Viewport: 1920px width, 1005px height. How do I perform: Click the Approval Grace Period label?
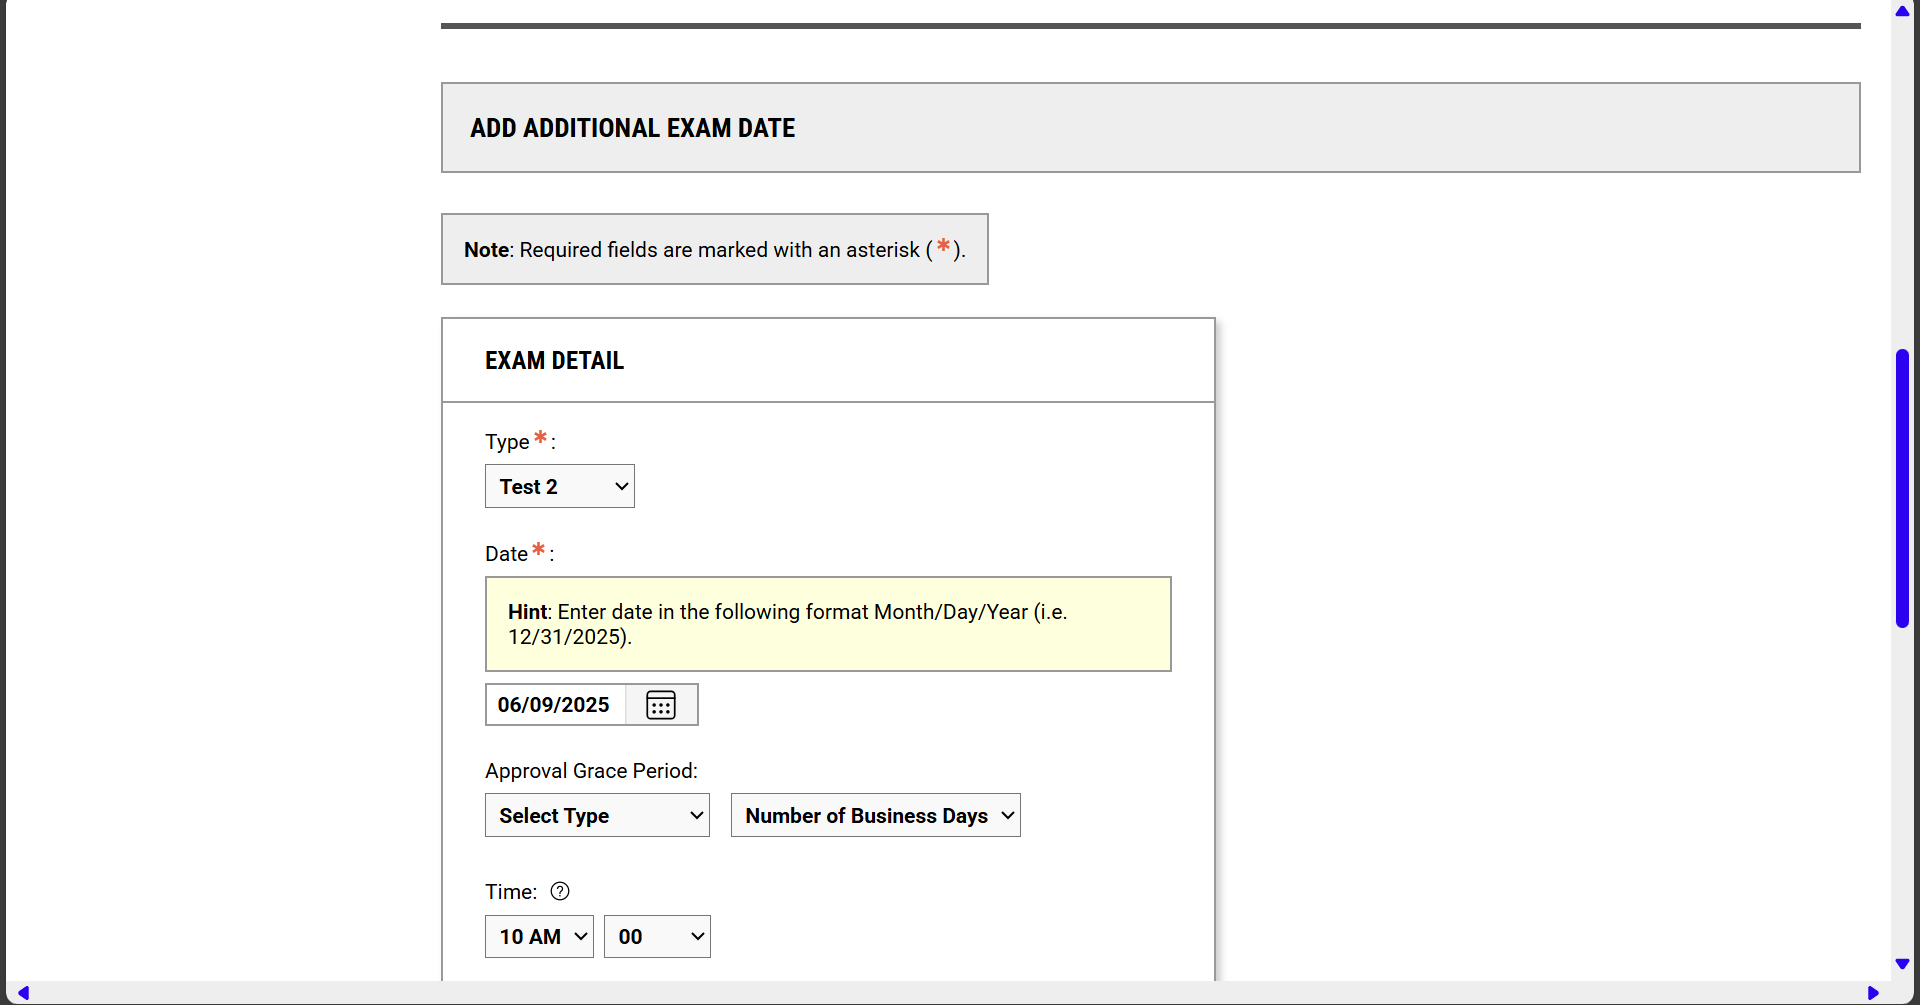pos(591,771)
